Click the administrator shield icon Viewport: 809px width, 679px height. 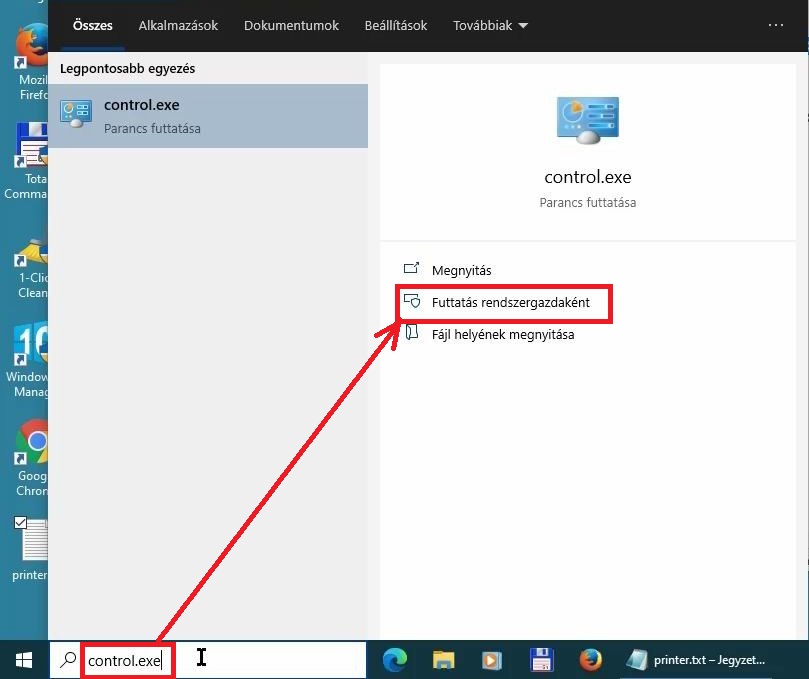(412, 300)
